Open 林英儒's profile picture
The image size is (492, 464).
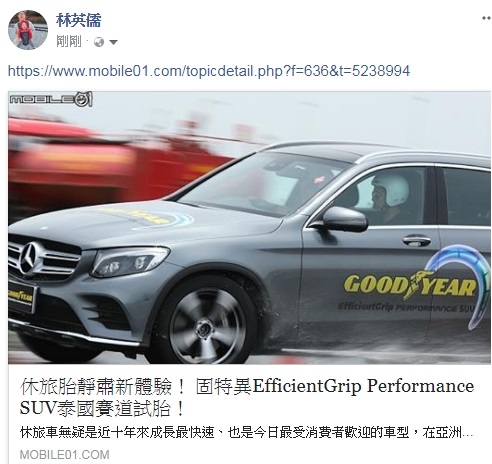click(x=28, y=30)
